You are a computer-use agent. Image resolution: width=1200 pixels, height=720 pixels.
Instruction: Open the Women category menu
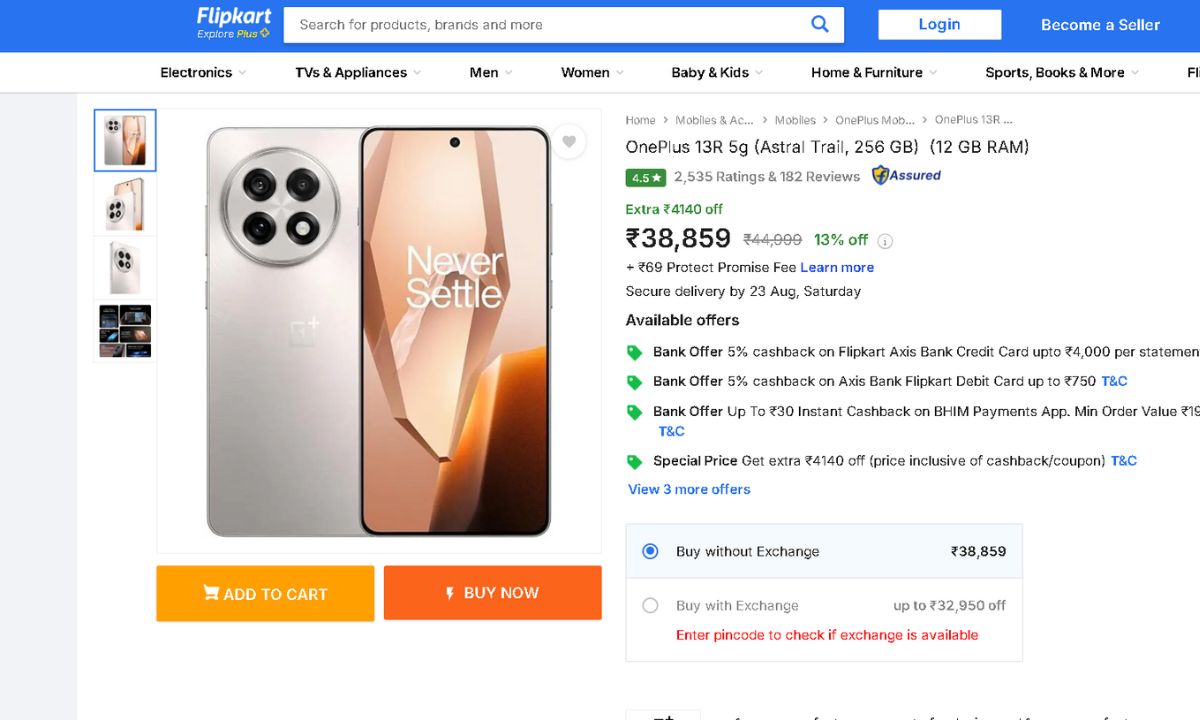coord(592,72)
